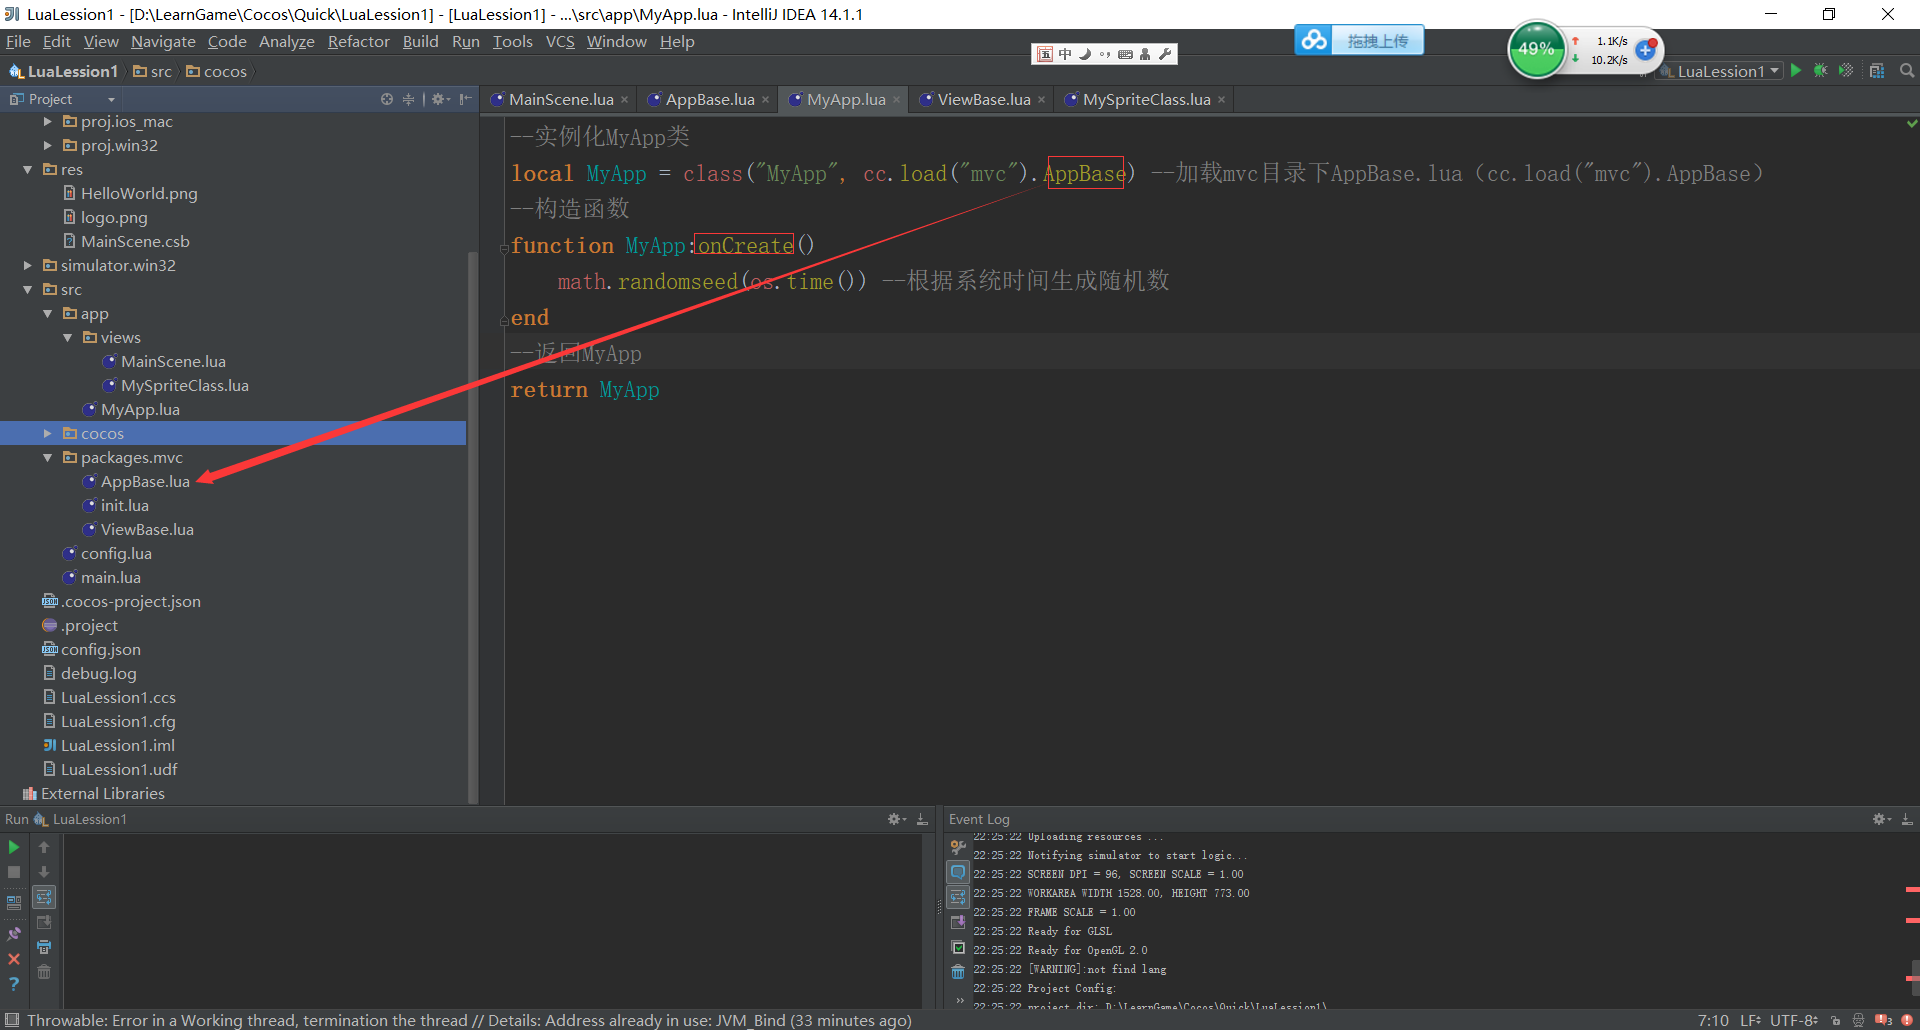This screenshot has height=1030, width=1920.
Task: Open Run panel gear settings
Action: point(896,819)
